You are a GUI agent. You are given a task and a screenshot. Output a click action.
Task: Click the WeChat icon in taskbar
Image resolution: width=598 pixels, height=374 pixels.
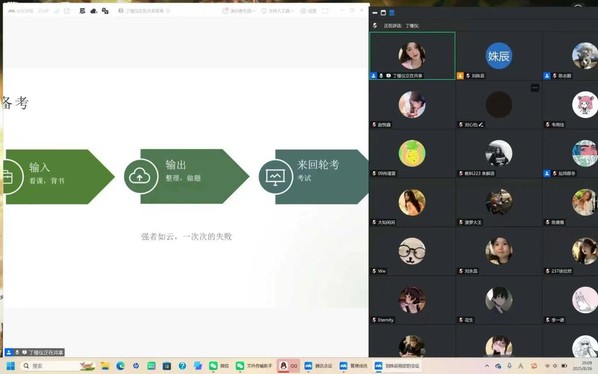point(219,366)
